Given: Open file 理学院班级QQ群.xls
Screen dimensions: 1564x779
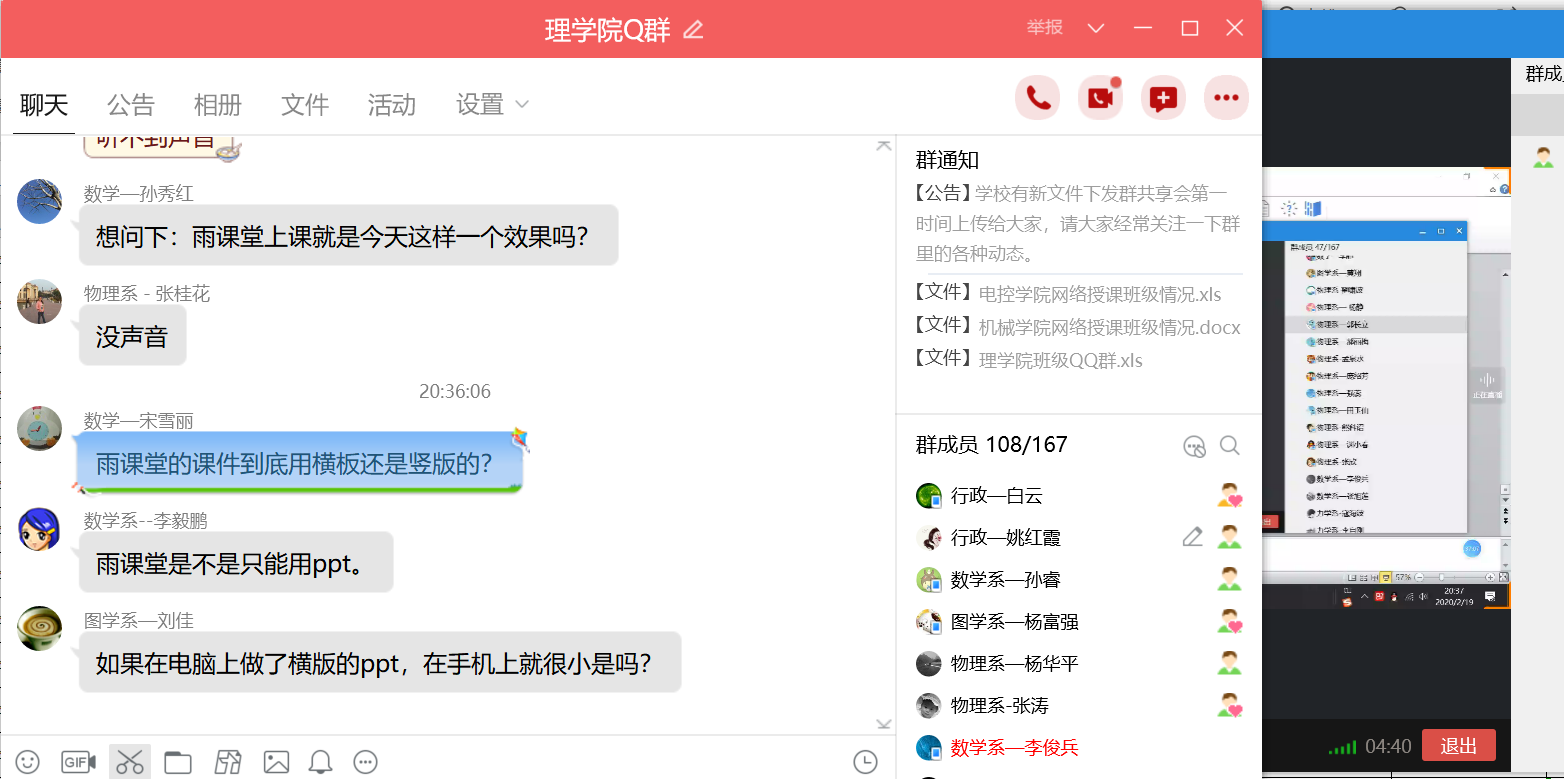Looking at the screenshot, I should click(x=1061, y=361).
